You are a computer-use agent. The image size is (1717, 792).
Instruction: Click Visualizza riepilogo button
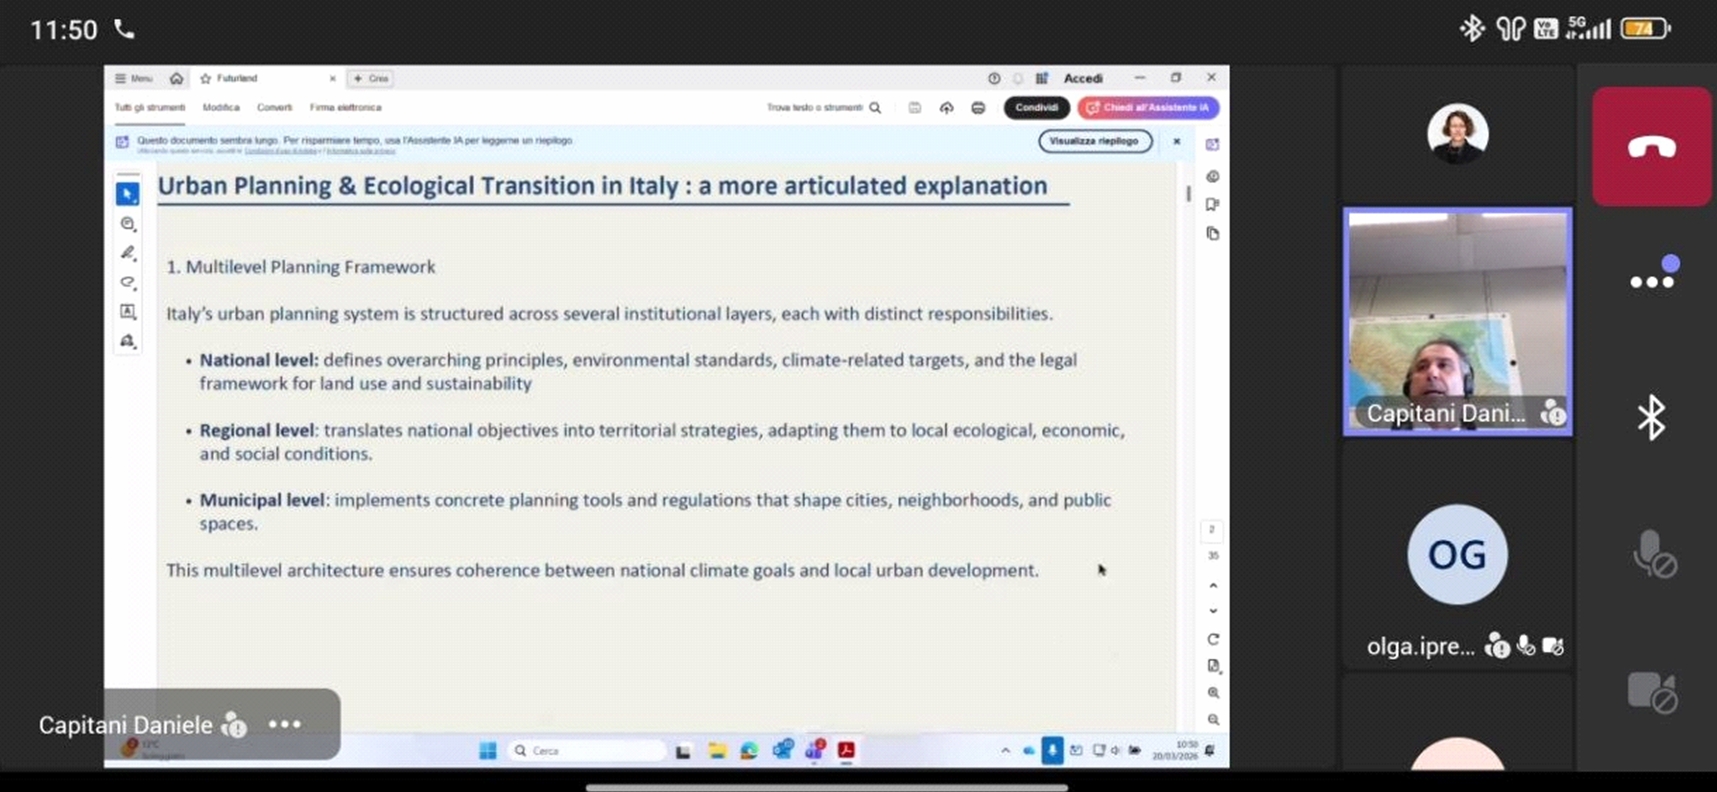tap(1094, 141)
